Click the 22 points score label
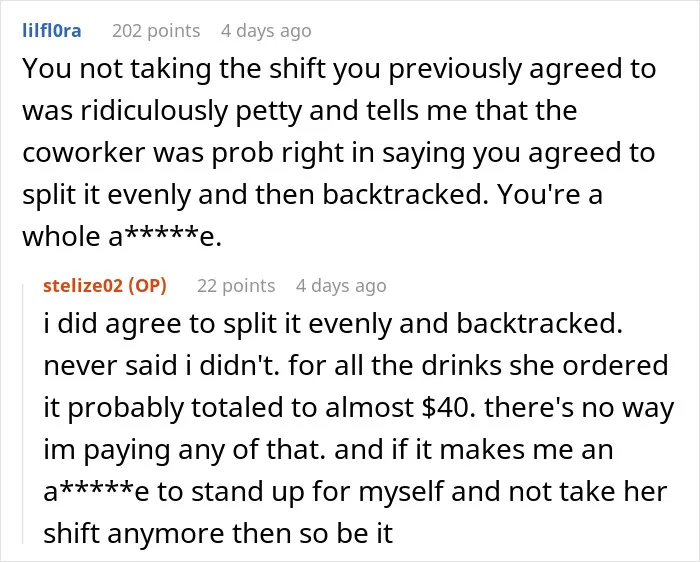 point(236,286)
